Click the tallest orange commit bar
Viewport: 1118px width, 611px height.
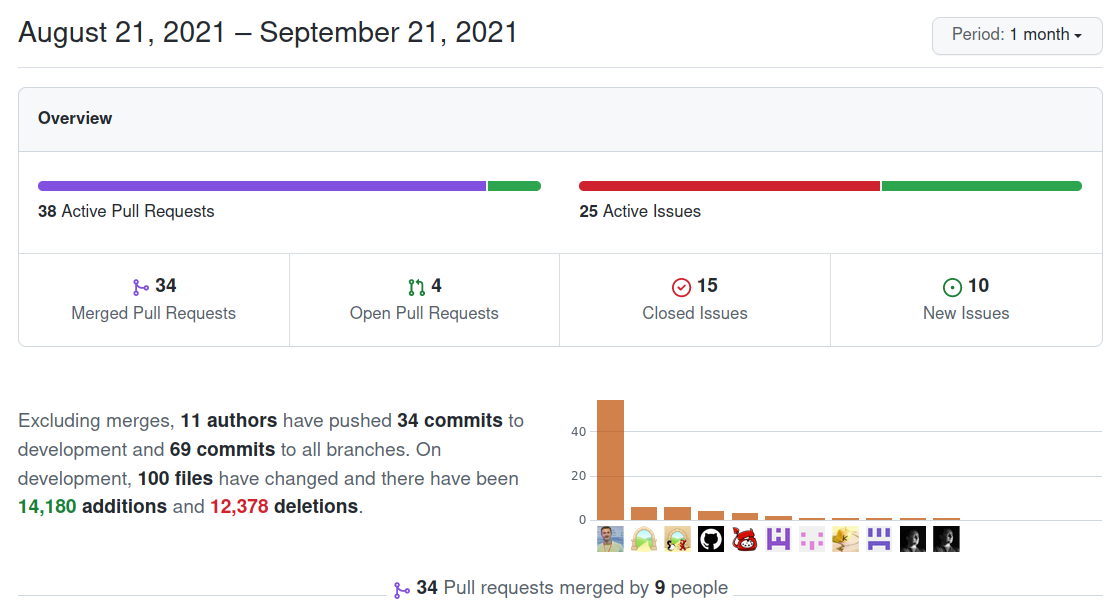pos(610,460)
